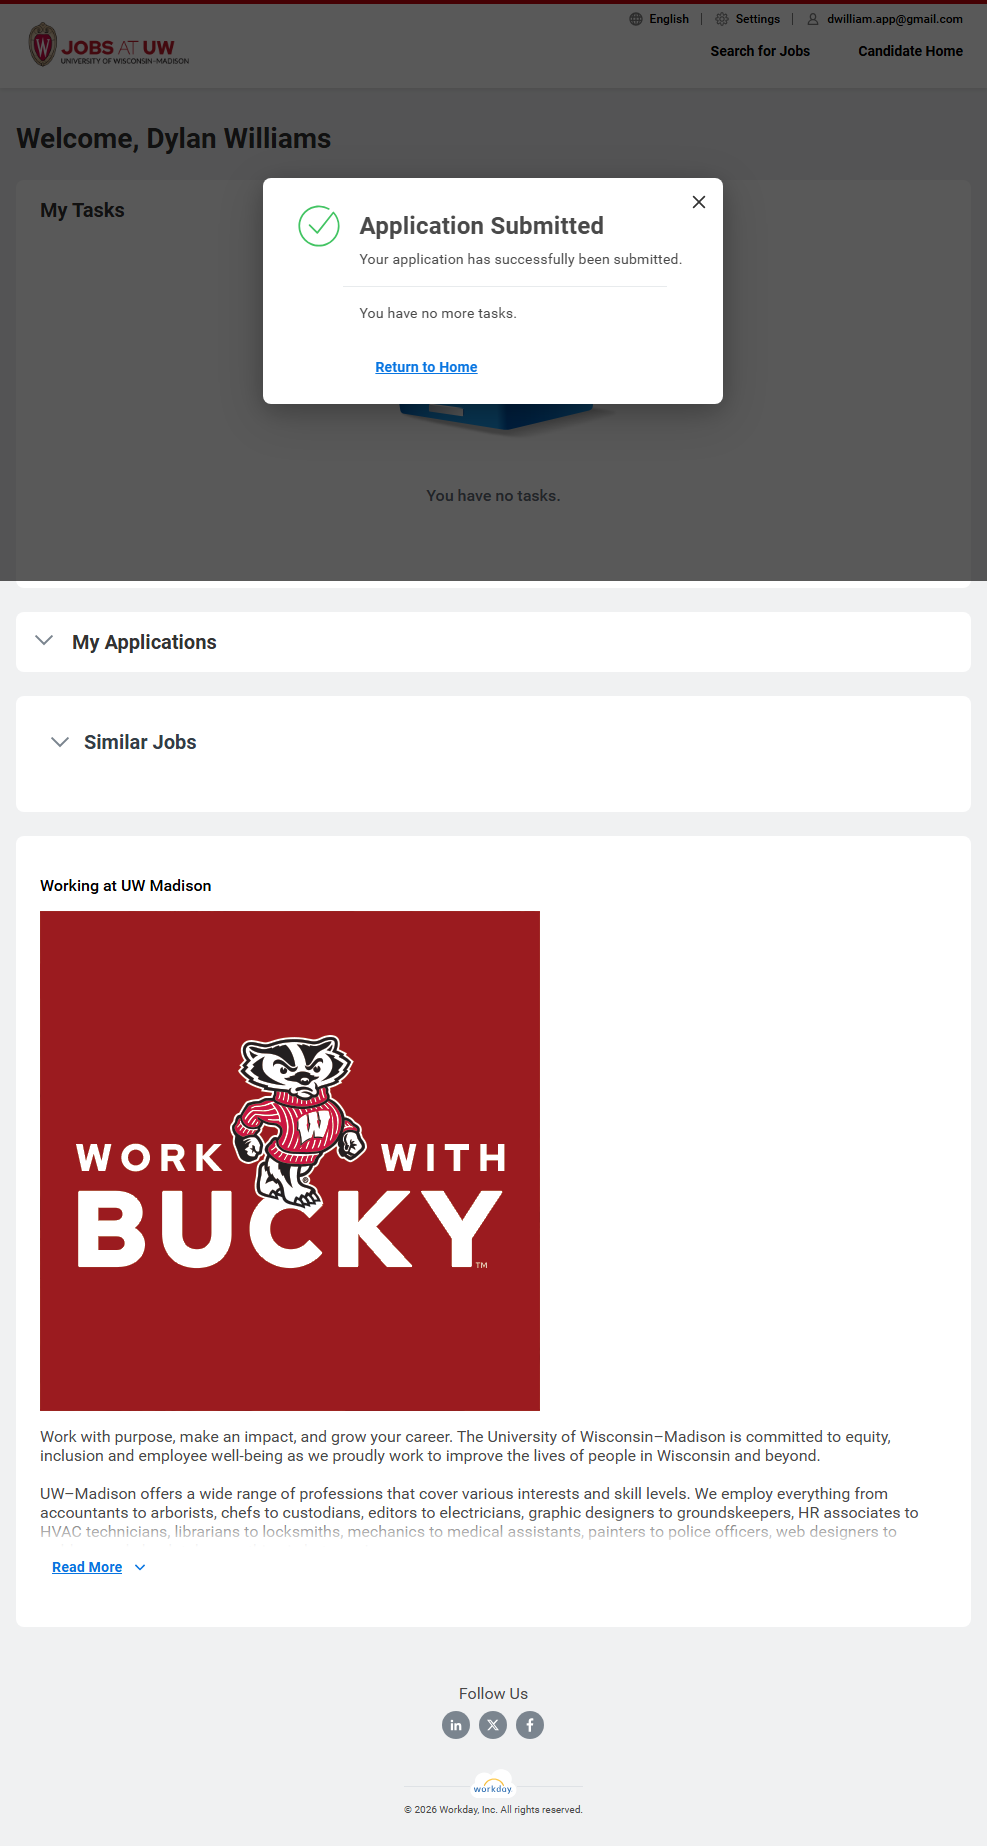Image resolution: width=987 pixels, height=1846 pixels.
Task: Click the green success checkmark icon
Action: [319, 226]
